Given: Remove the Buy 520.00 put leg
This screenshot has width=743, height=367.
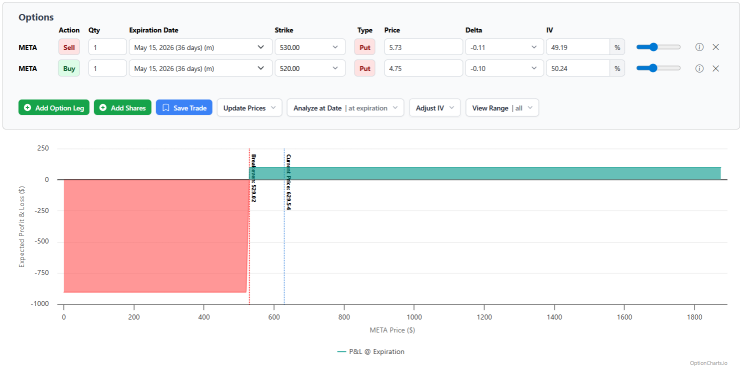Looking at the screenshot, I should [x=716, y=68].
